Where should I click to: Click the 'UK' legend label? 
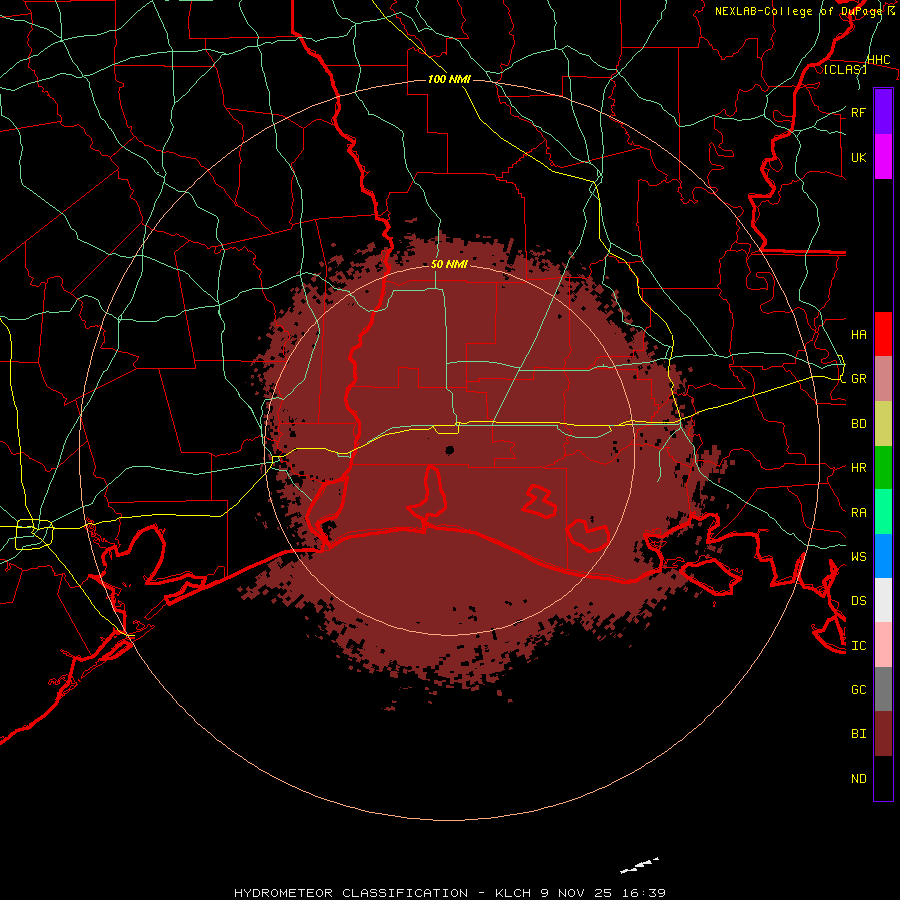(859, 157)
